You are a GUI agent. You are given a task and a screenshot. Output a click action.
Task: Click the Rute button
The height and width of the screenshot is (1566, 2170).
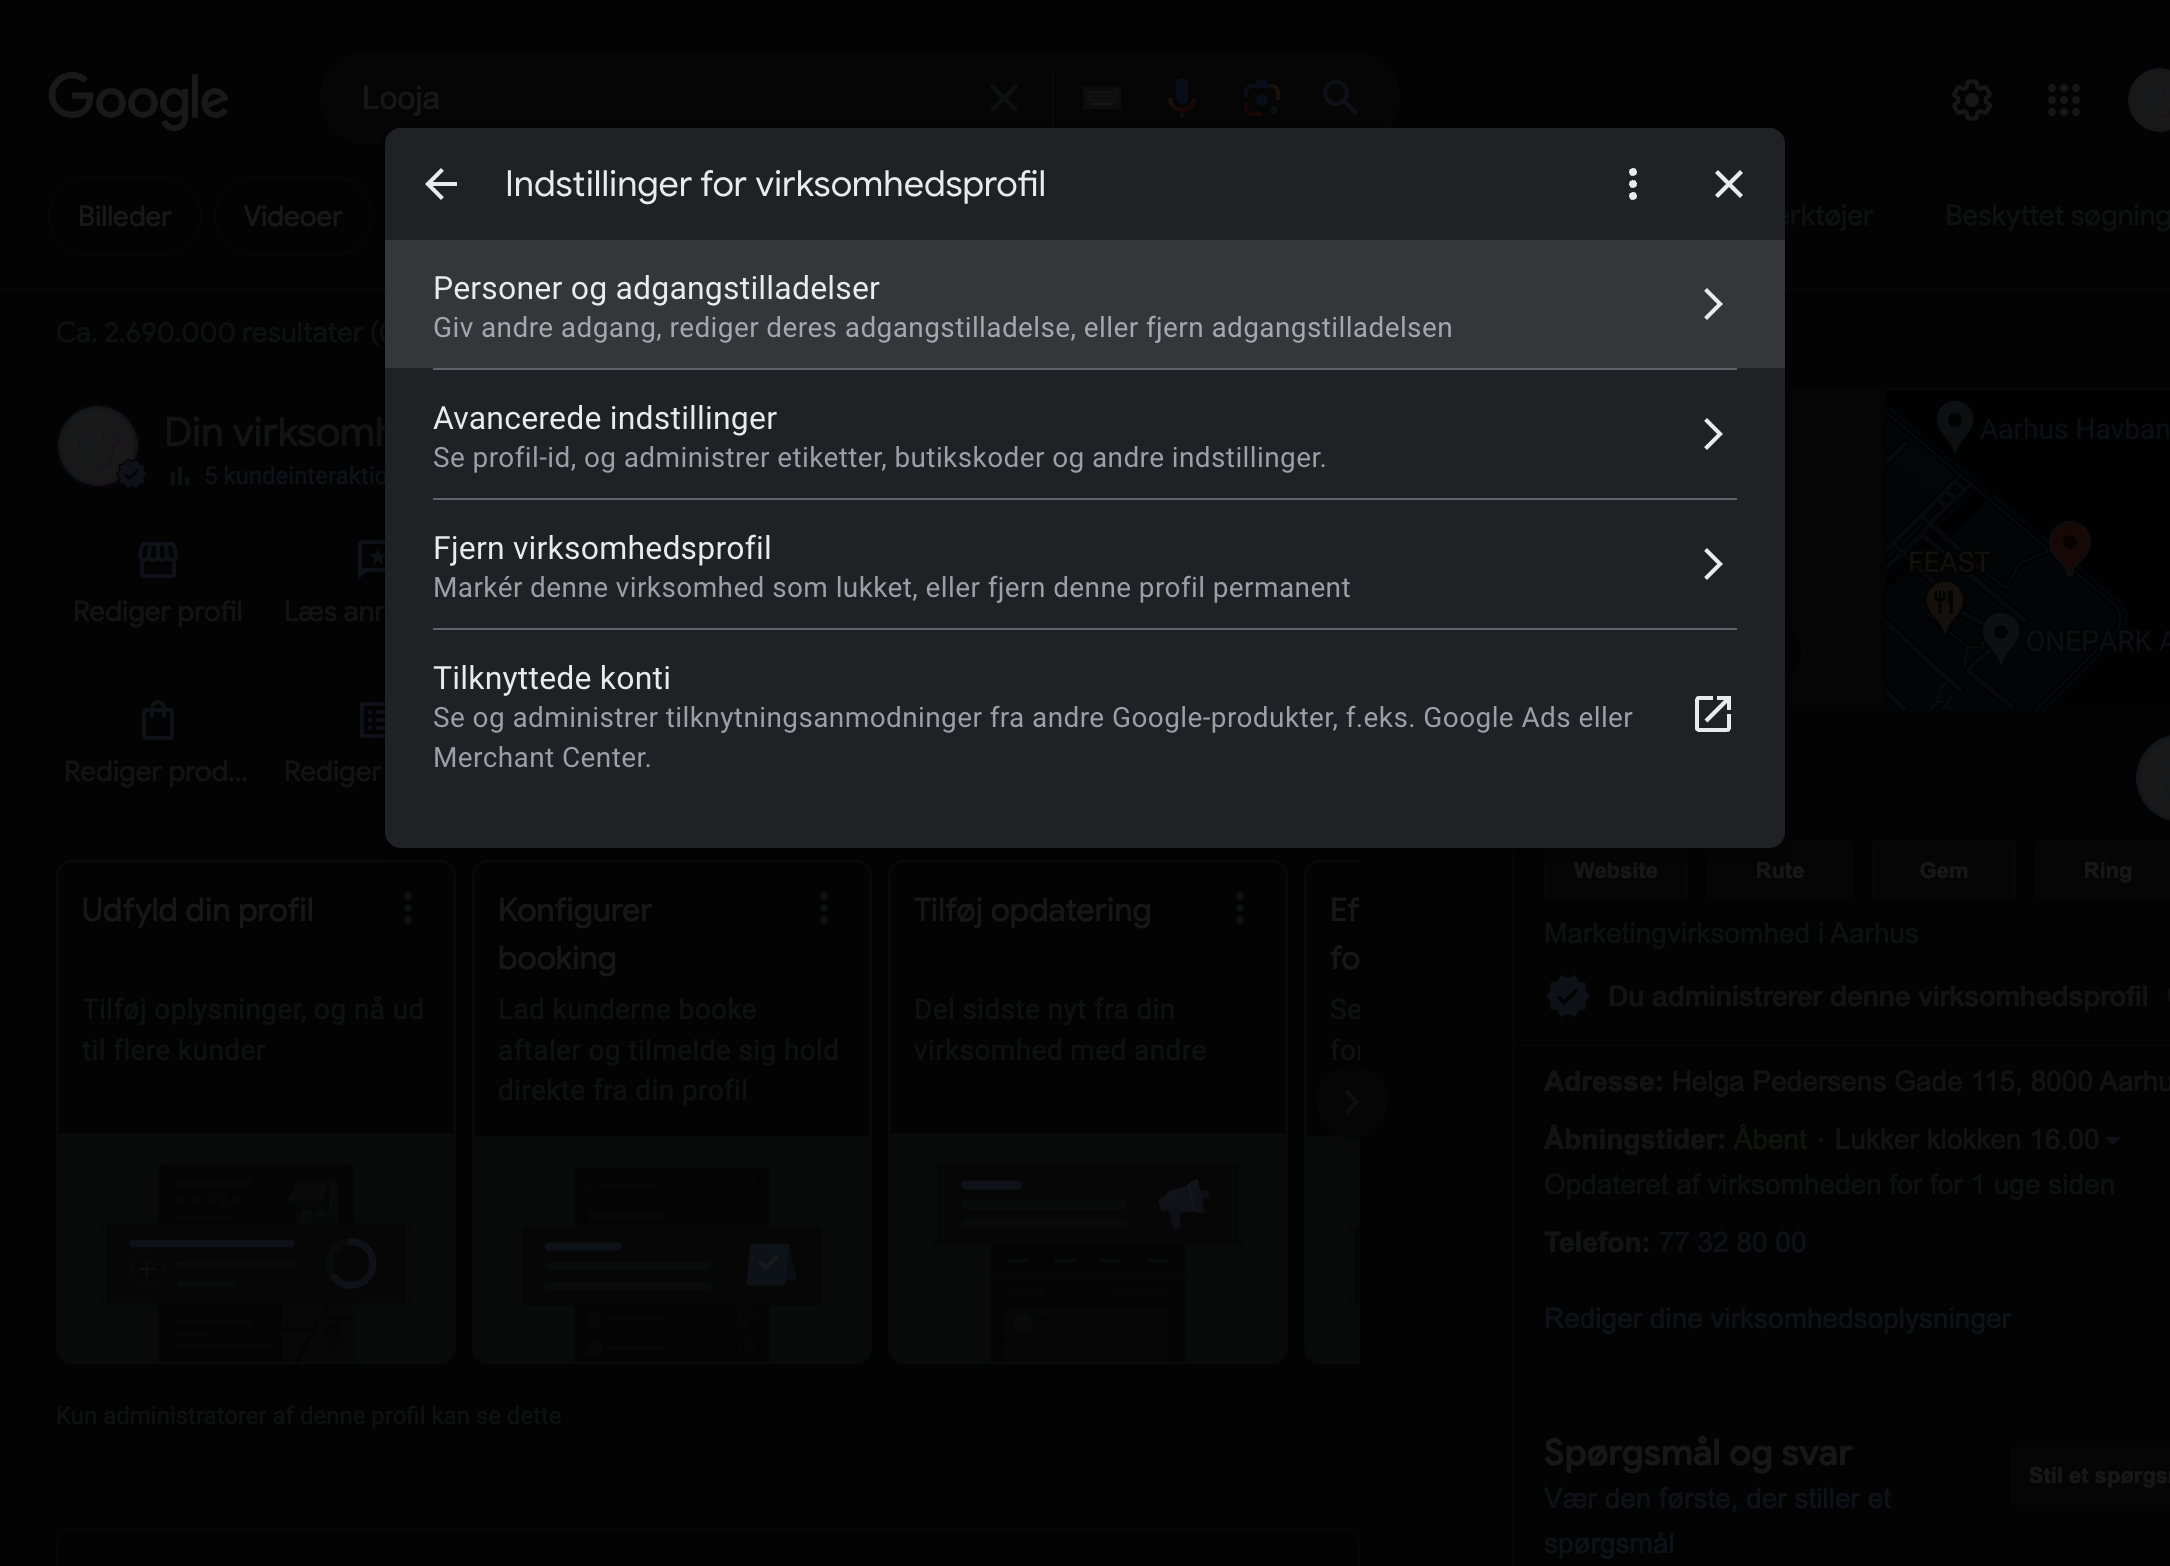(x=1780, y=871)
